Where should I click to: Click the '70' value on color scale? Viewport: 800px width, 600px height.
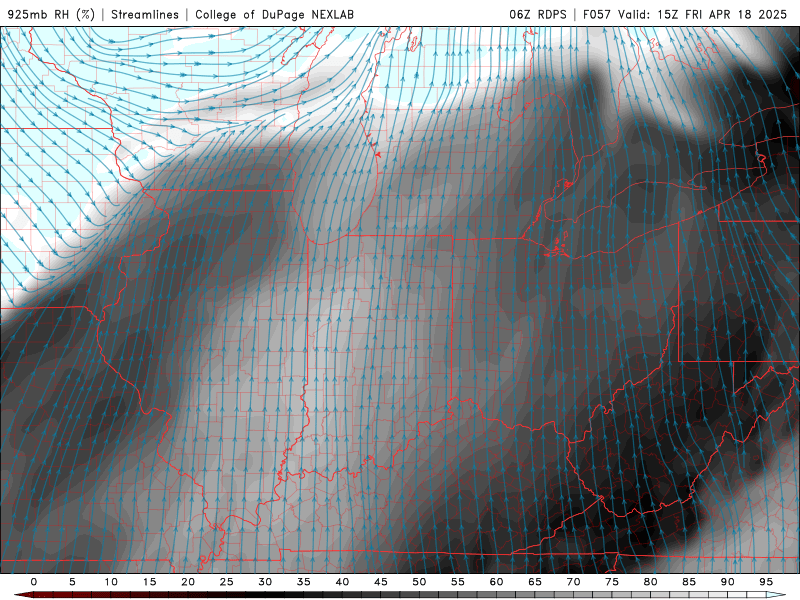tap(573, 582)
